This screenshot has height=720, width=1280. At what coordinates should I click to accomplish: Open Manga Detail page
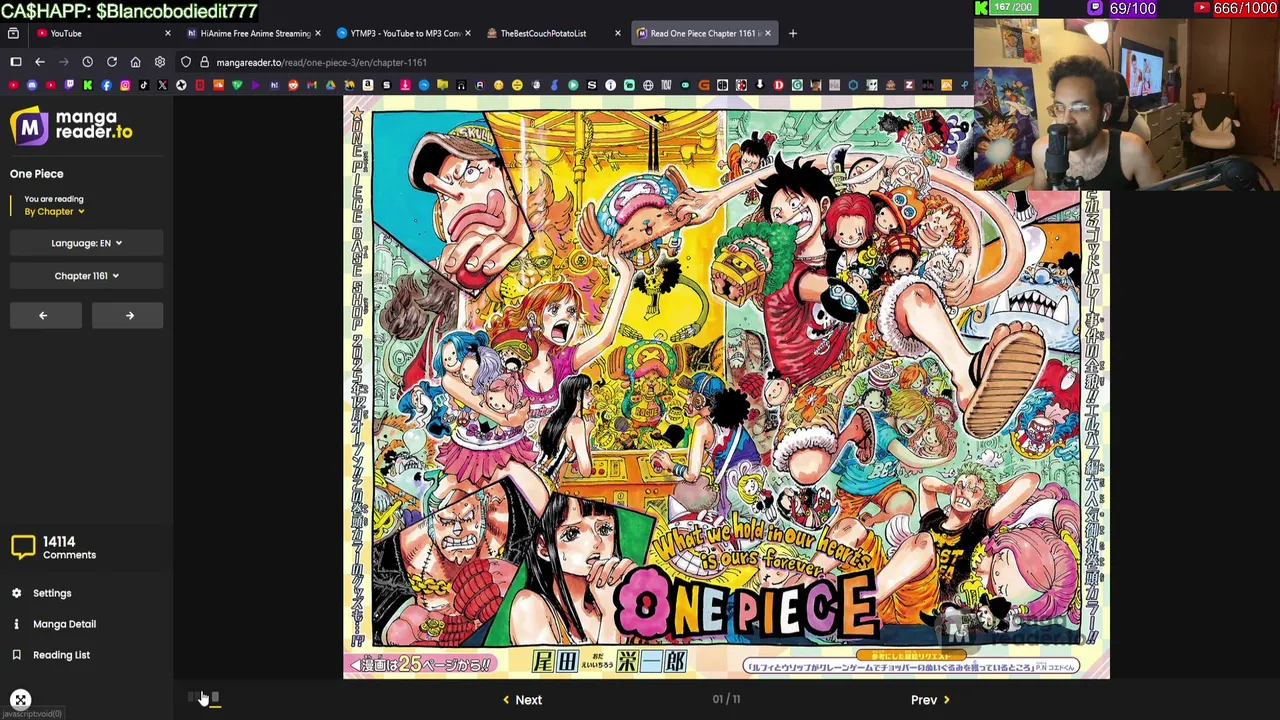(x=64, y=624)
